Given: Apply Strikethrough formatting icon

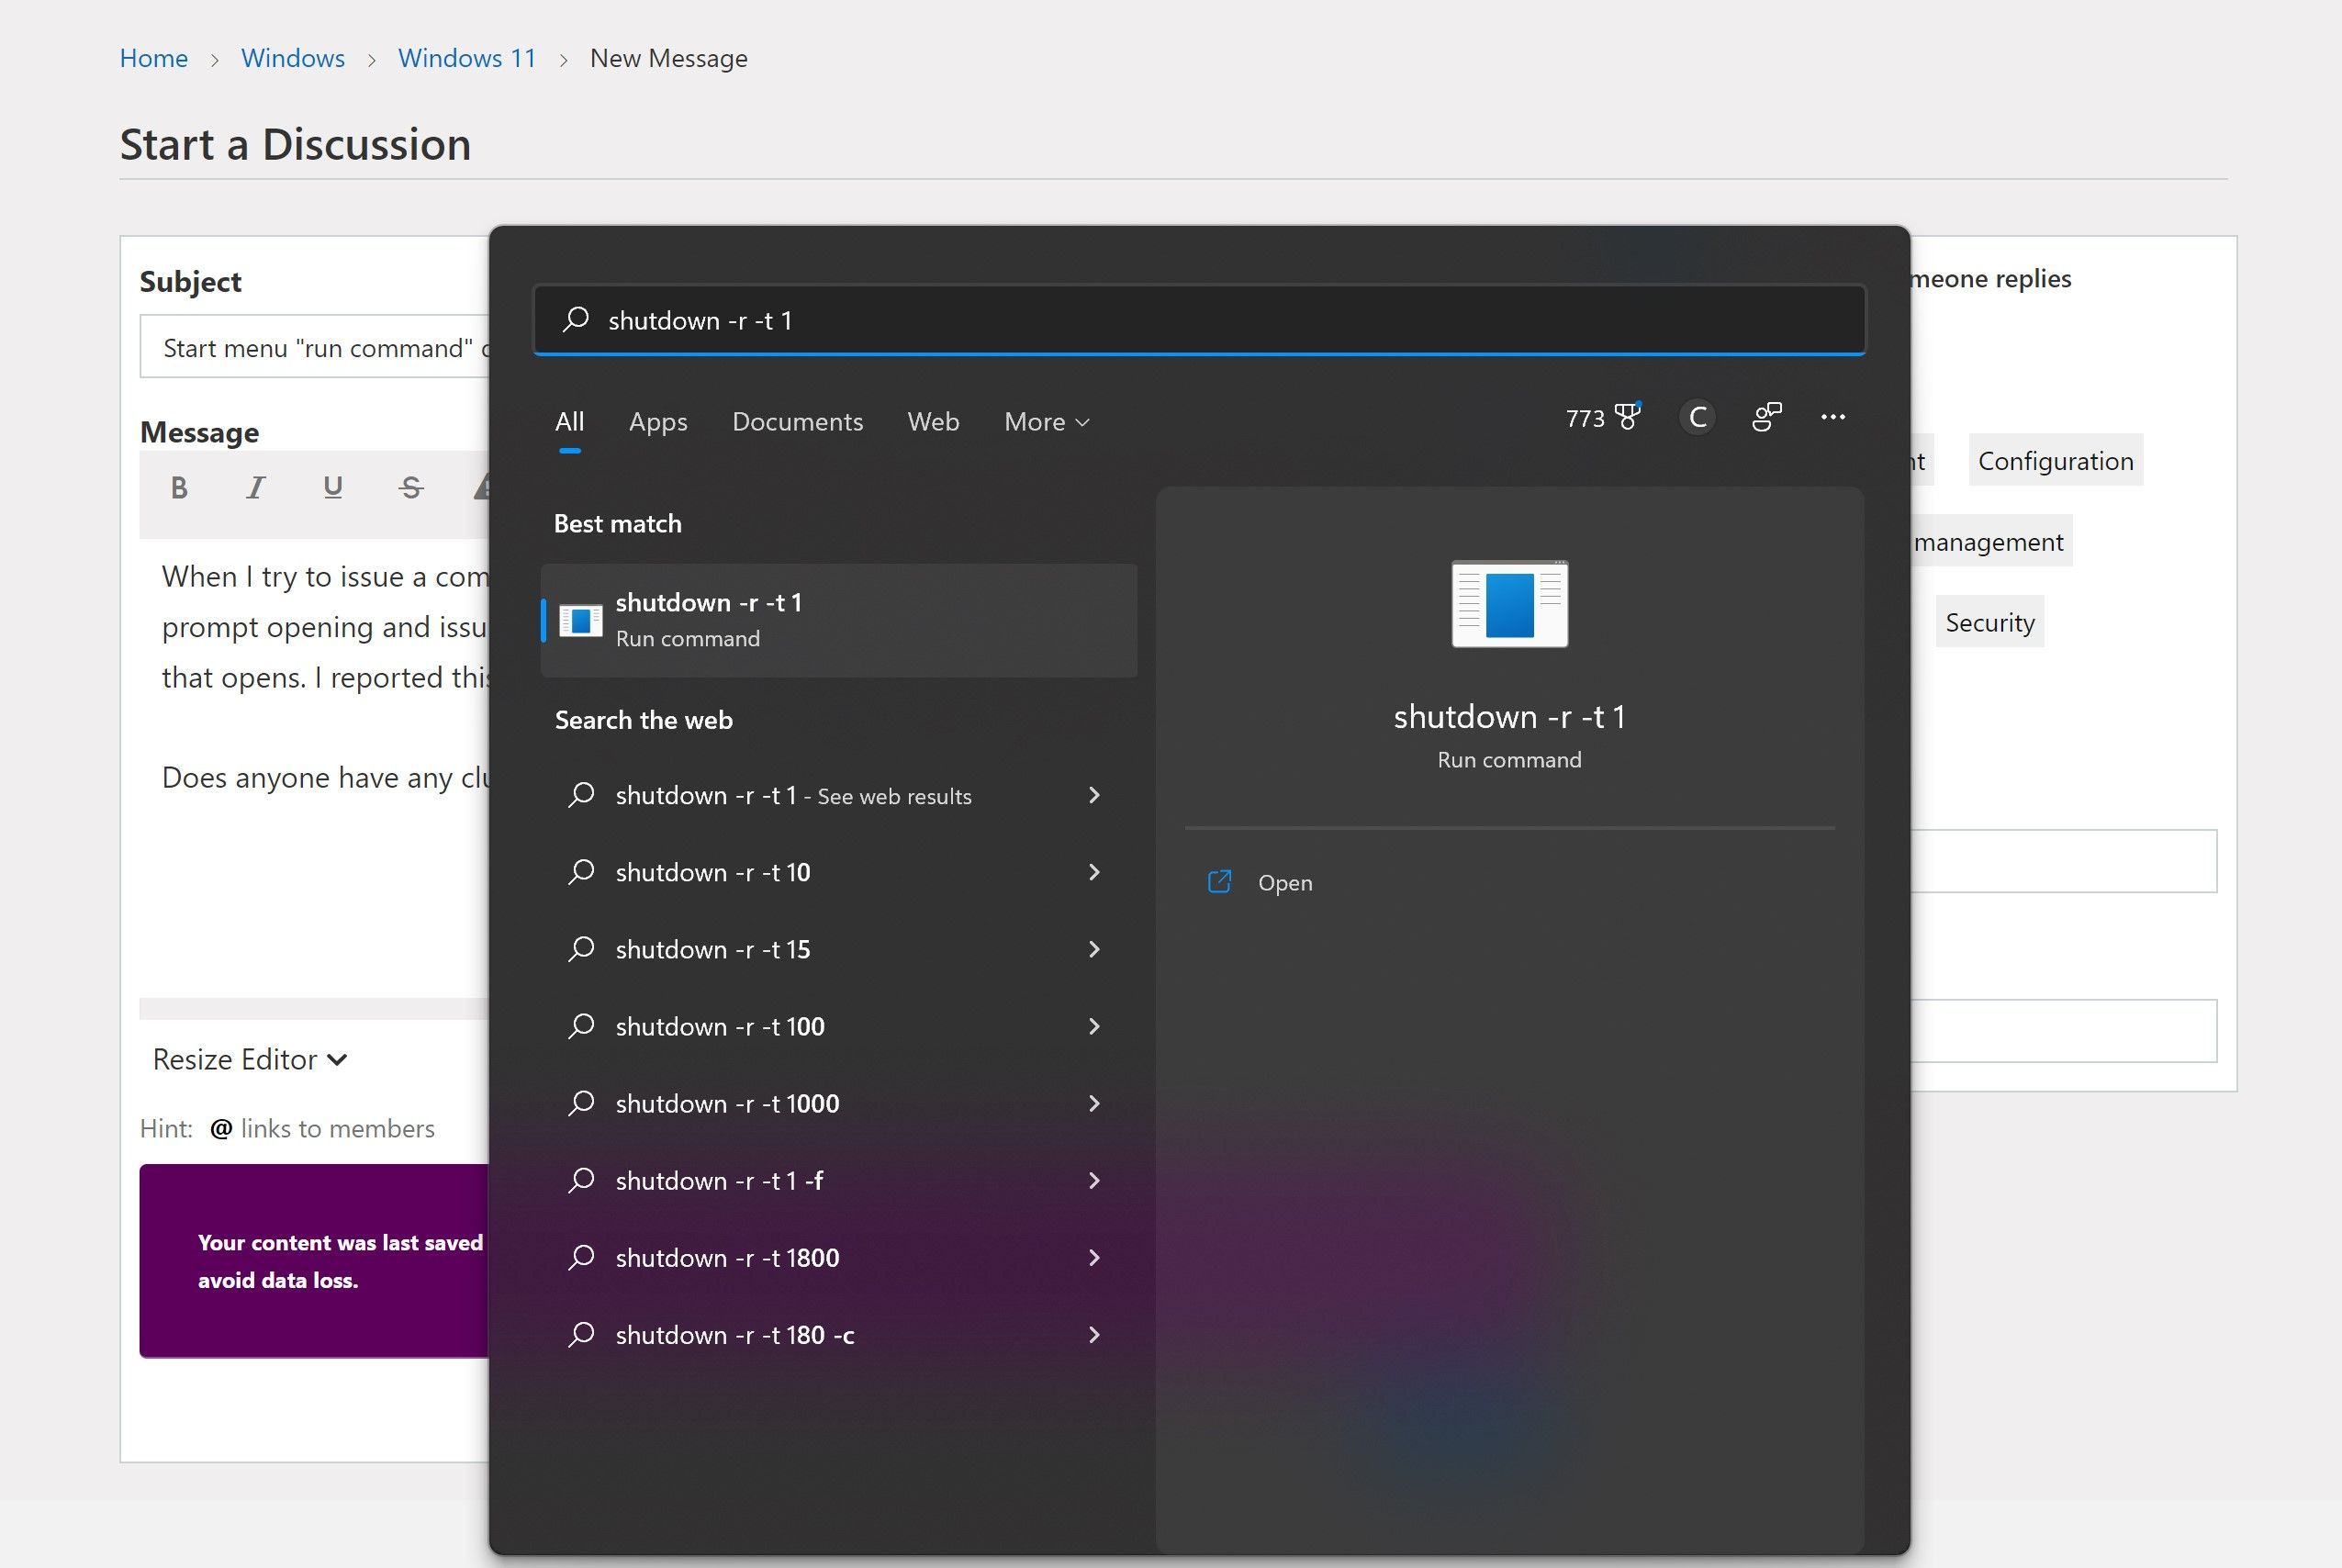Looking at the screenshot, I should pyautogui.click(x=411, y=487).
